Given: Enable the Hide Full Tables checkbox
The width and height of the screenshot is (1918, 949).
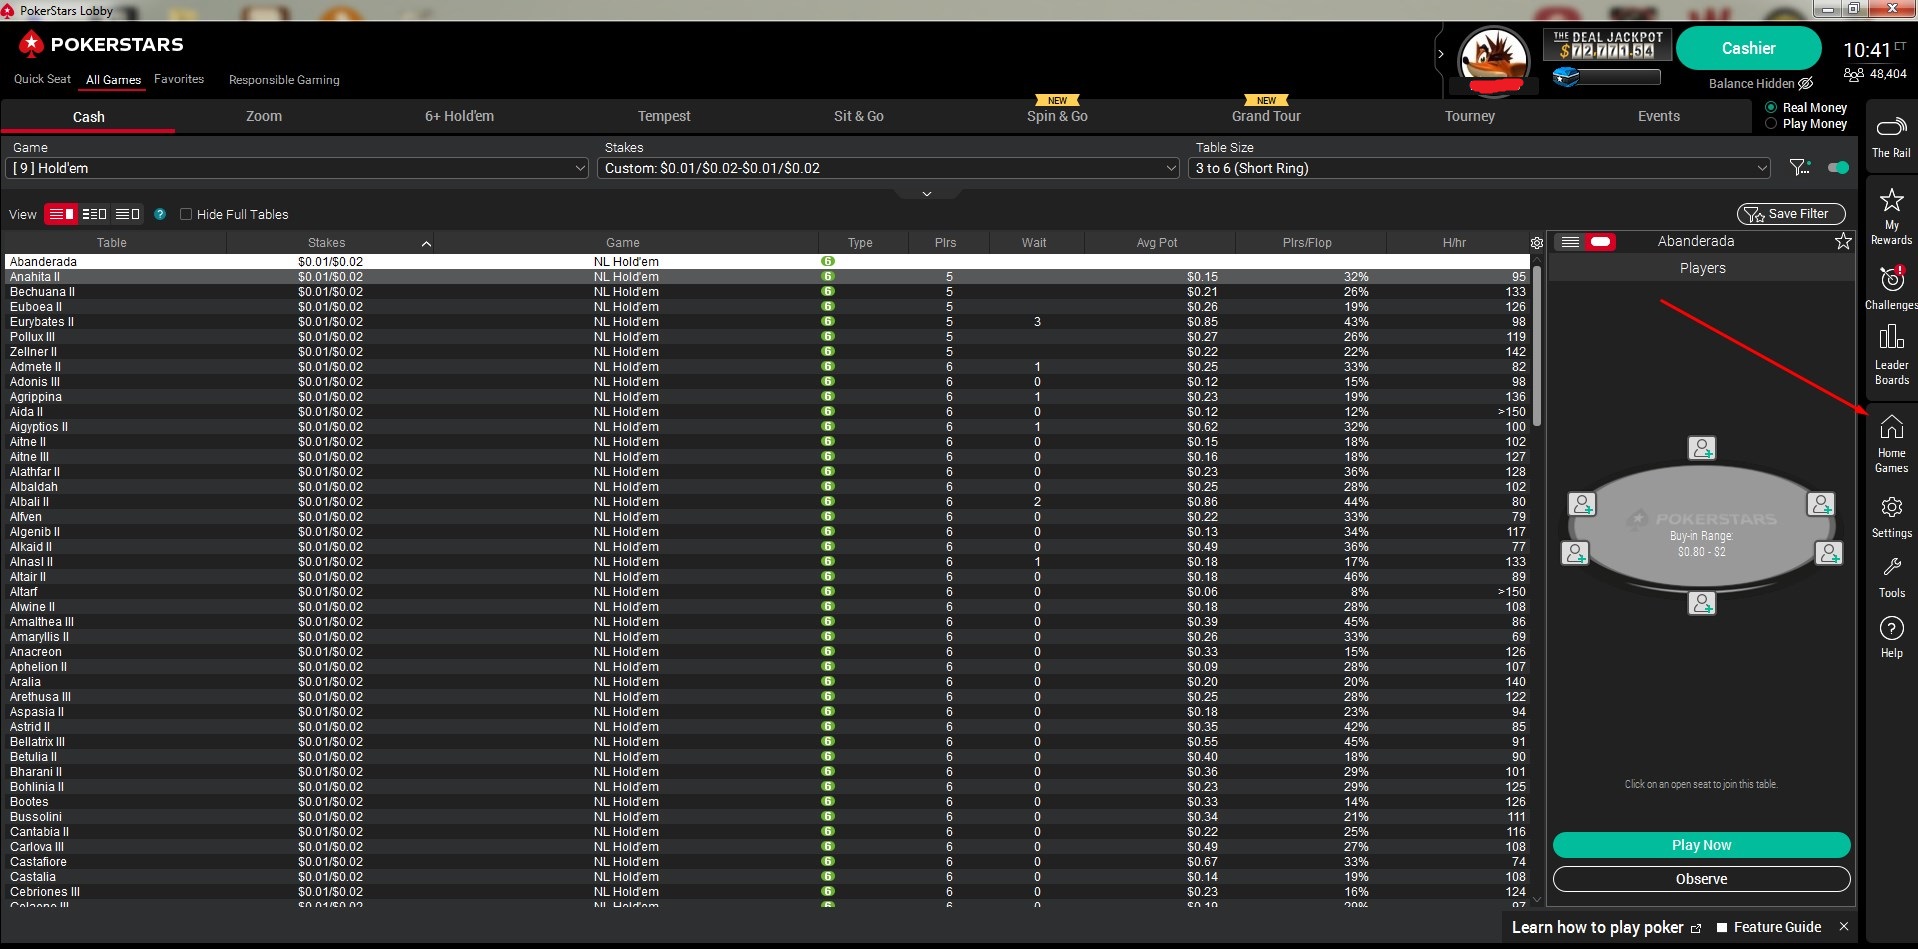Looking at the screenshot, I should click(x=186, y=214).
